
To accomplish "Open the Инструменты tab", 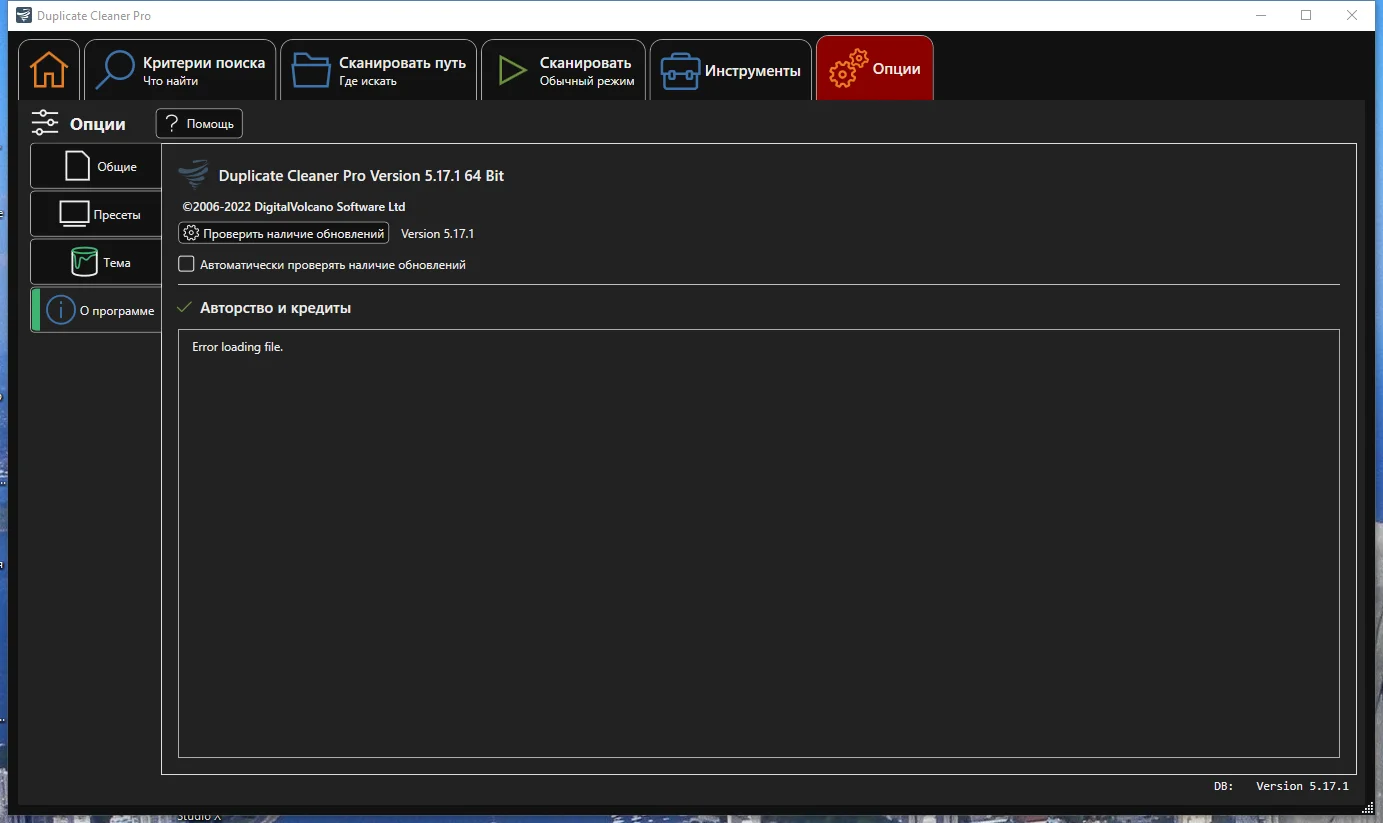I will click(730, 70).
